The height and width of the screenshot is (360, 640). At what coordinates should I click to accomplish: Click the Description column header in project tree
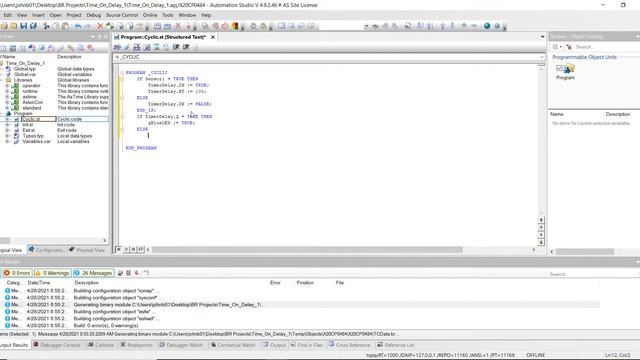point(69,57)
